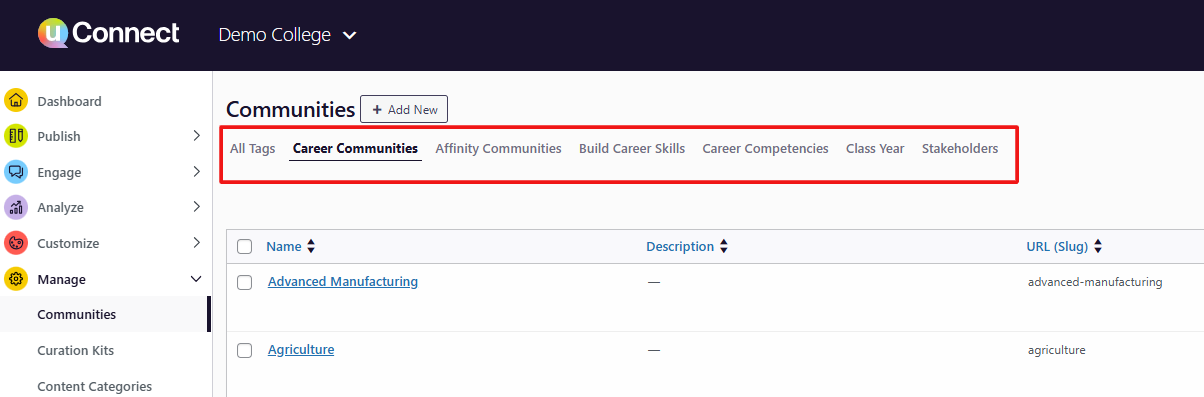
Task: Open Communities in the Manage submenu
Action: (x=77, y=314)
